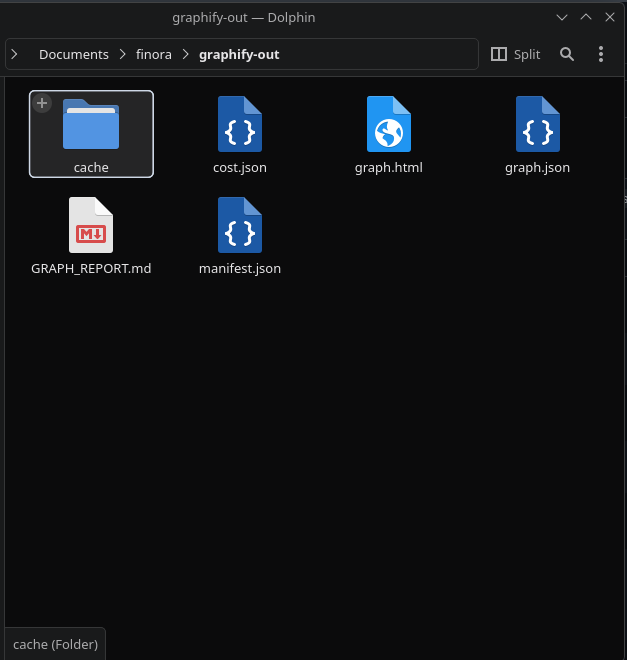Image resolution: width=627 pixels, height=660 pixels.
Task: Select the graph.json file icon
Action: tap(538, 124)
